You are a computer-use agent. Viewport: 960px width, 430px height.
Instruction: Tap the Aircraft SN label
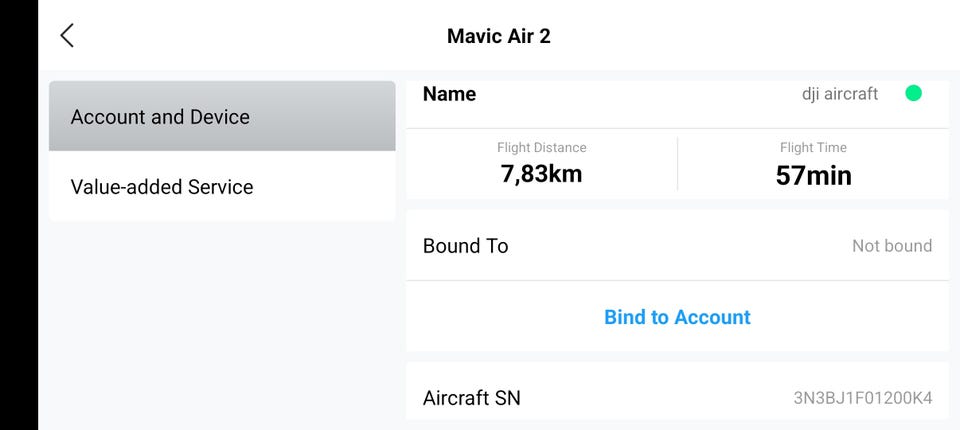point(471,398)
